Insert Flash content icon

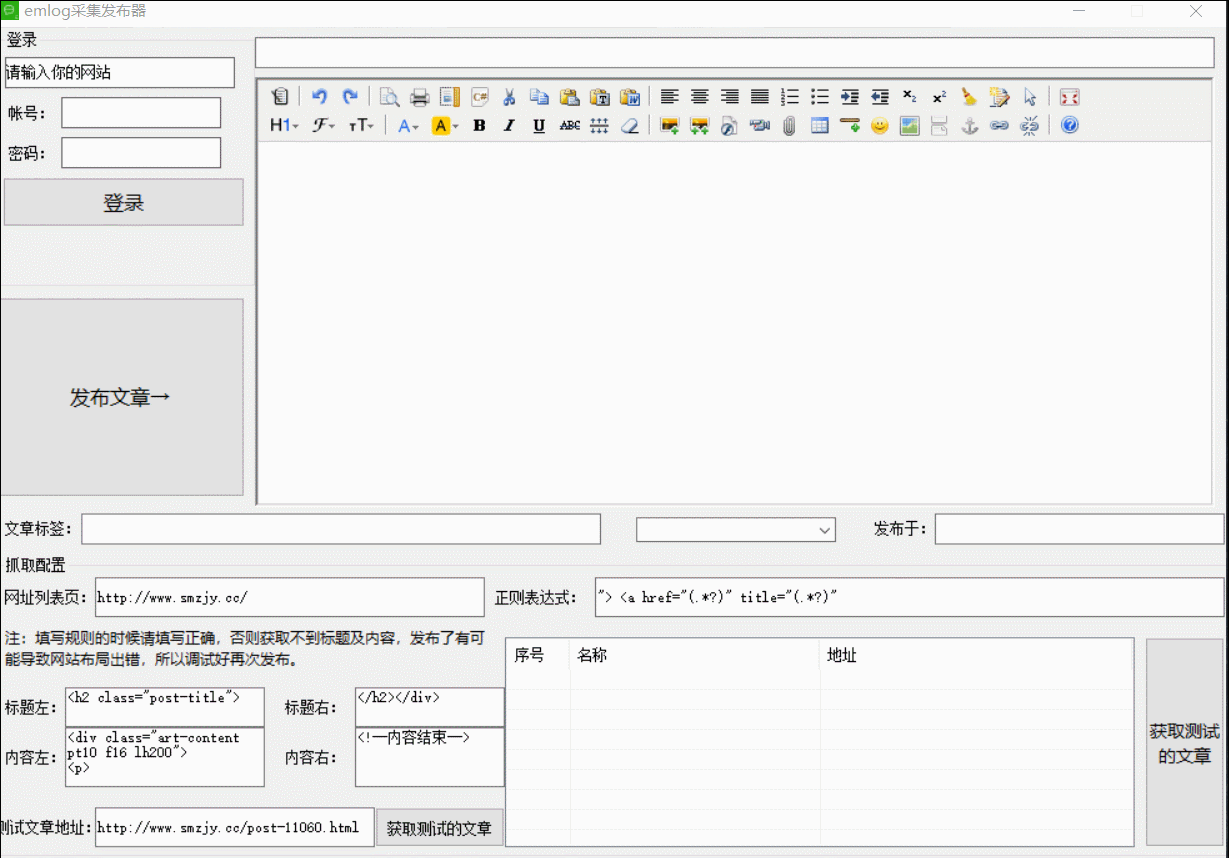point(730,126)
